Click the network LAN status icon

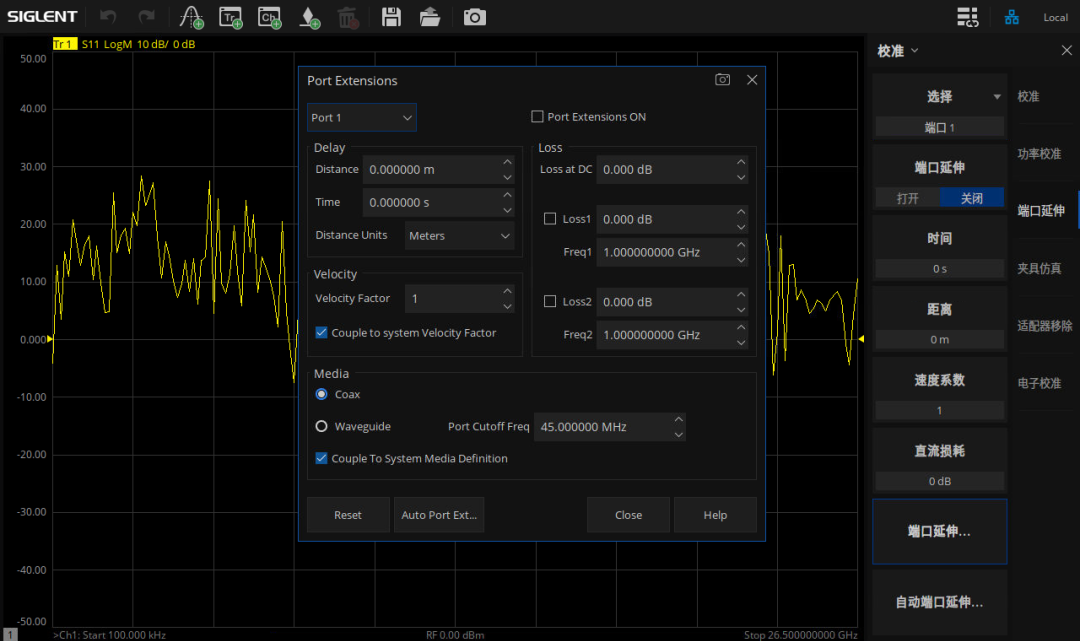pyautogui.click(x=1012, y=17)
